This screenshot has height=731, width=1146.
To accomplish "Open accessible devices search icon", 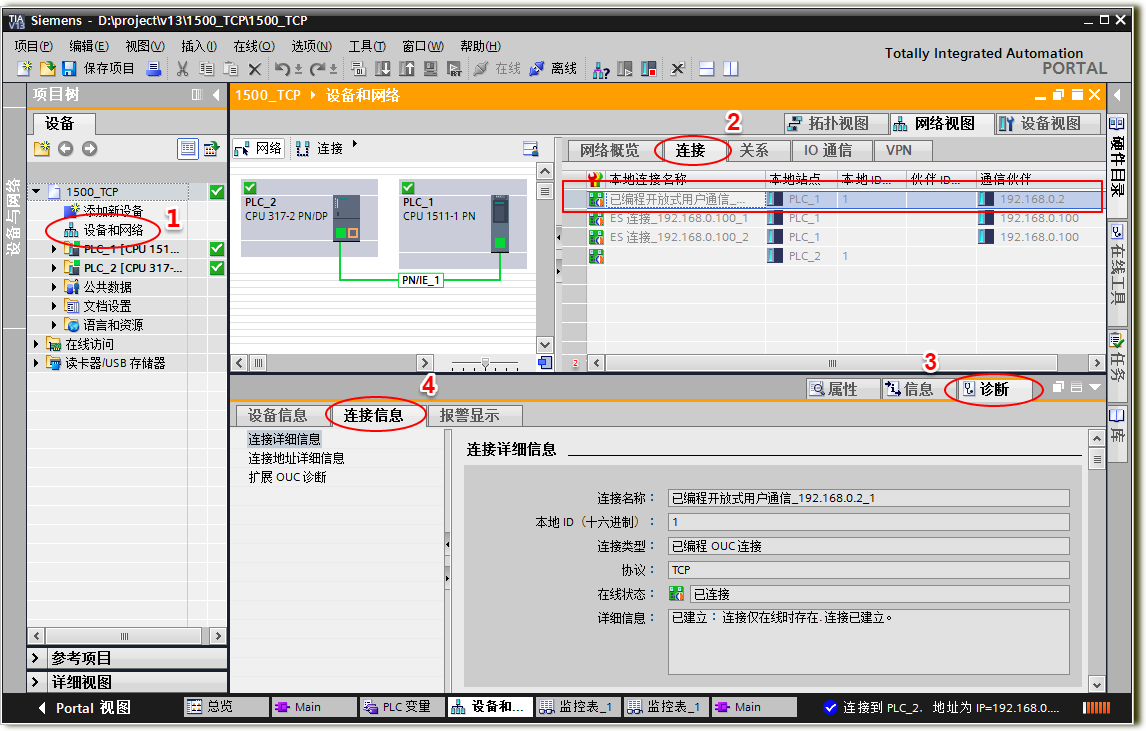I will coord(601,69).
